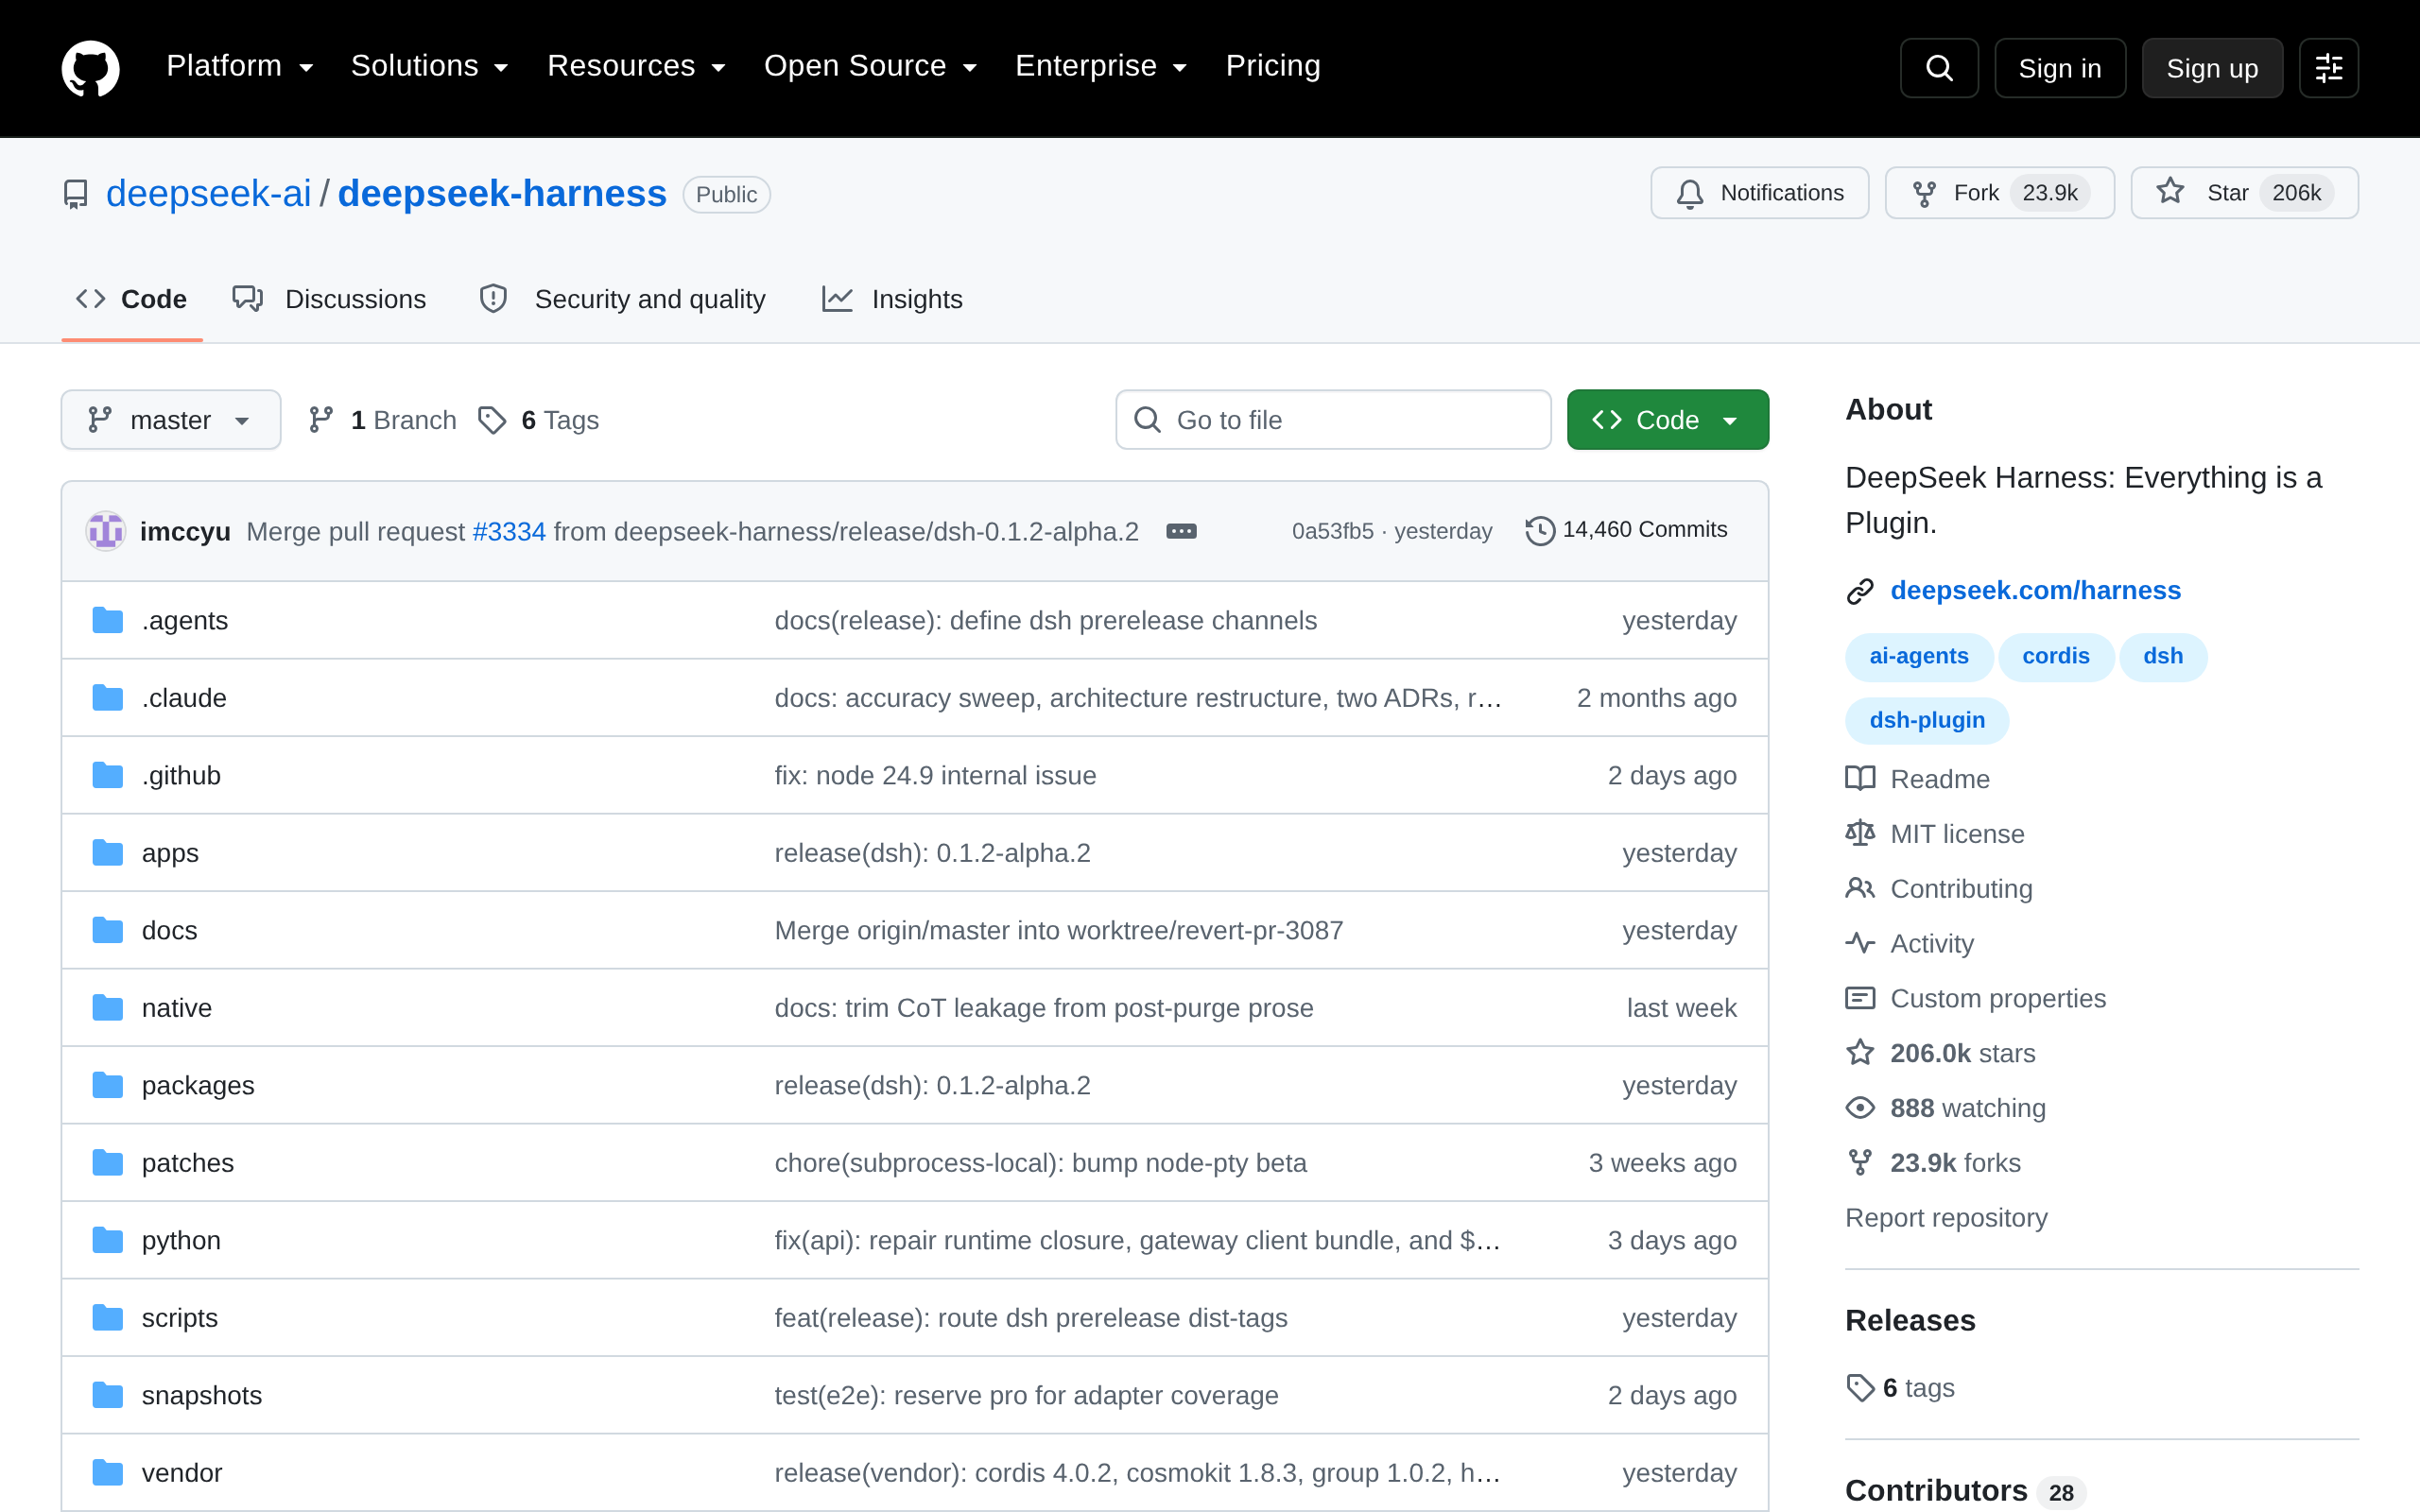The width and height of the screenshot is (2420, 1512).
Task: Open the deepseek-harness repository link
Action: coord(502,193)
